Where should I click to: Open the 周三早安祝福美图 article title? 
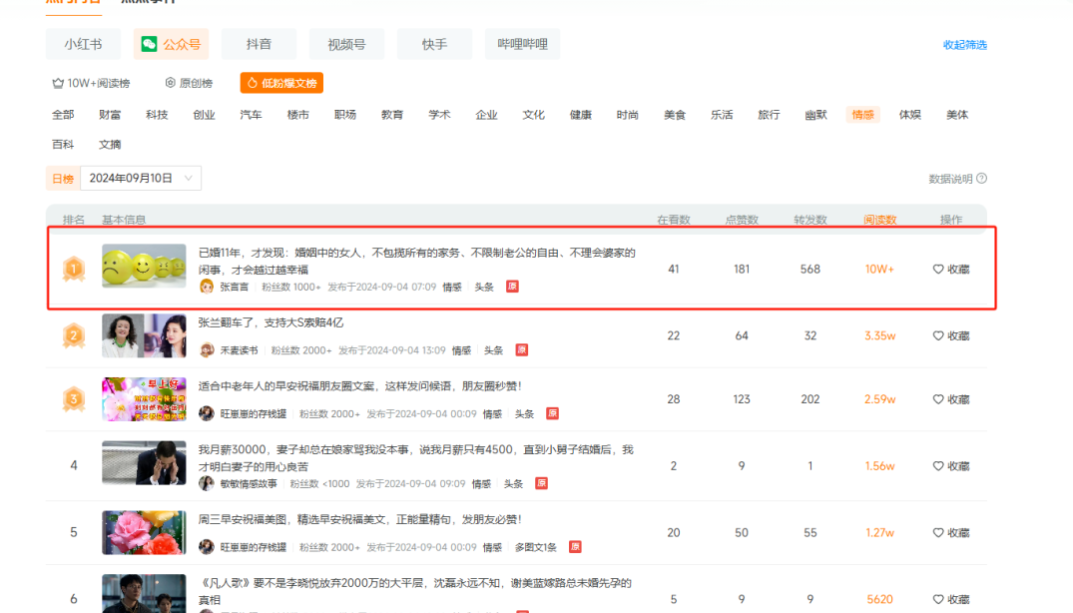tap(360, 520)
